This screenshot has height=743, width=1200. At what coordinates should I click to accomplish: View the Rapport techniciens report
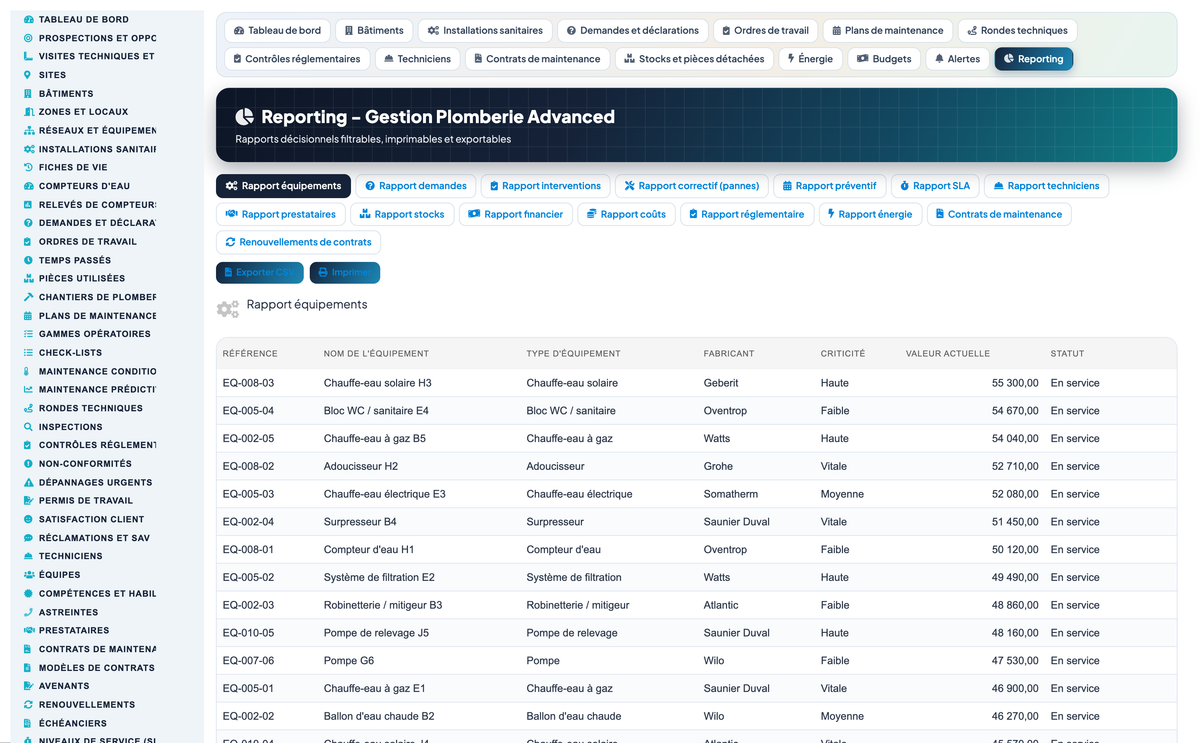1046,186
